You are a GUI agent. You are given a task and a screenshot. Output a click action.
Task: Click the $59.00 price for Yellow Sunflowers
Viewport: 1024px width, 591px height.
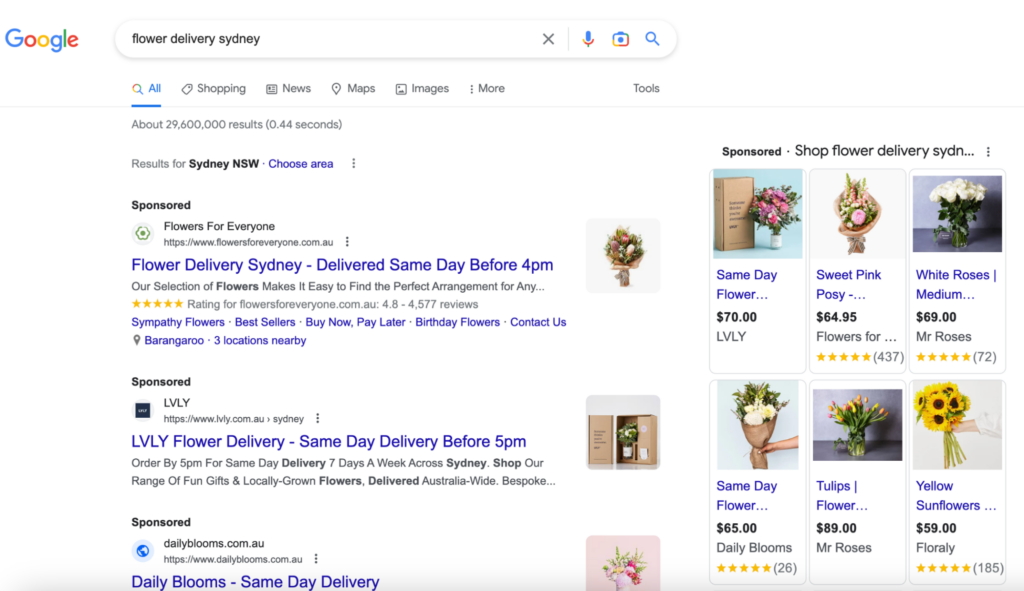936,528
